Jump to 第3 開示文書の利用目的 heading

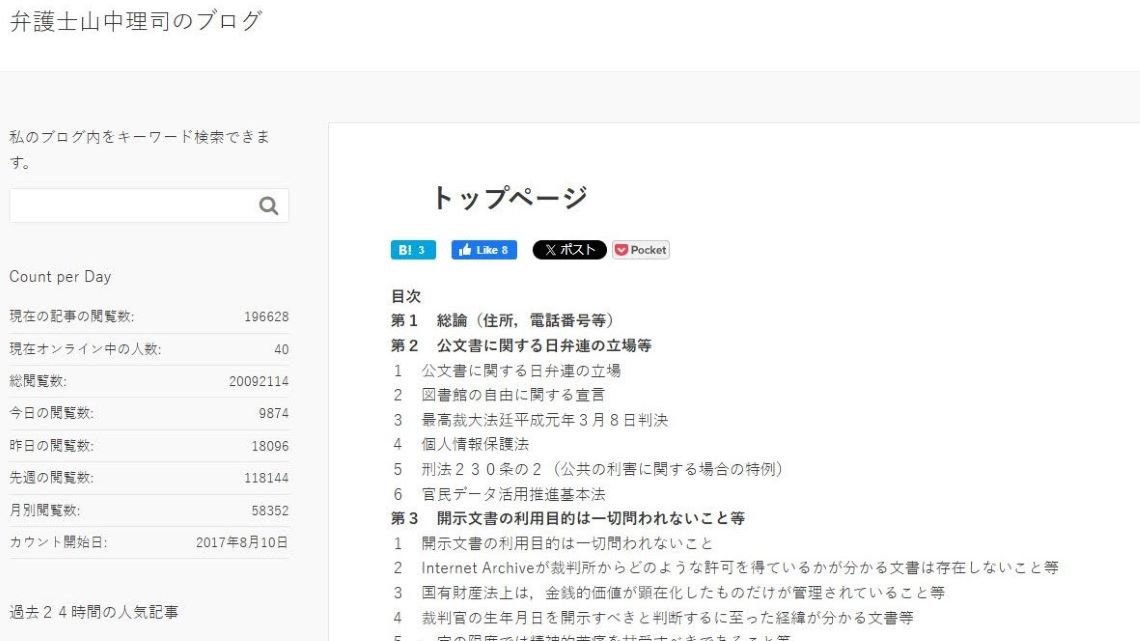pos(567,518)
